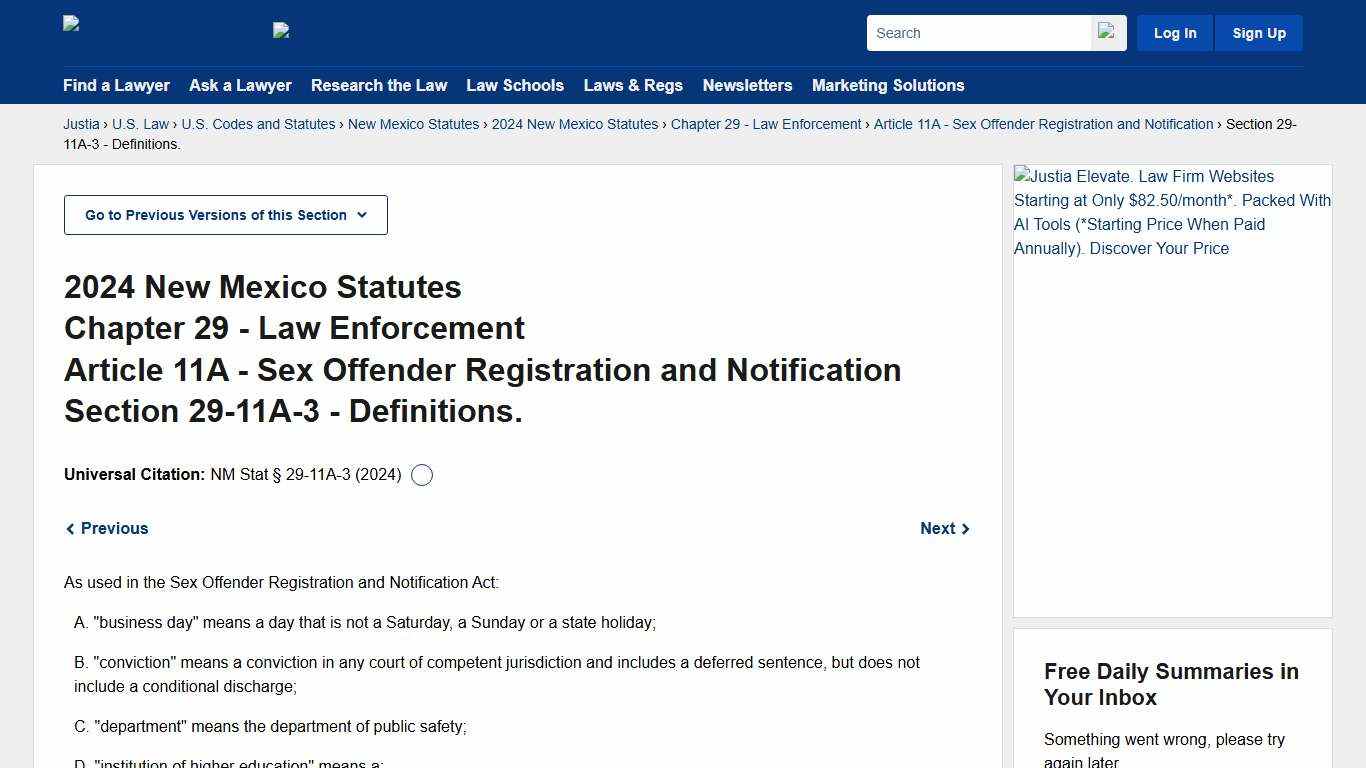
Task: Click the broken image icon near the logo
Action: coord(281,30)
